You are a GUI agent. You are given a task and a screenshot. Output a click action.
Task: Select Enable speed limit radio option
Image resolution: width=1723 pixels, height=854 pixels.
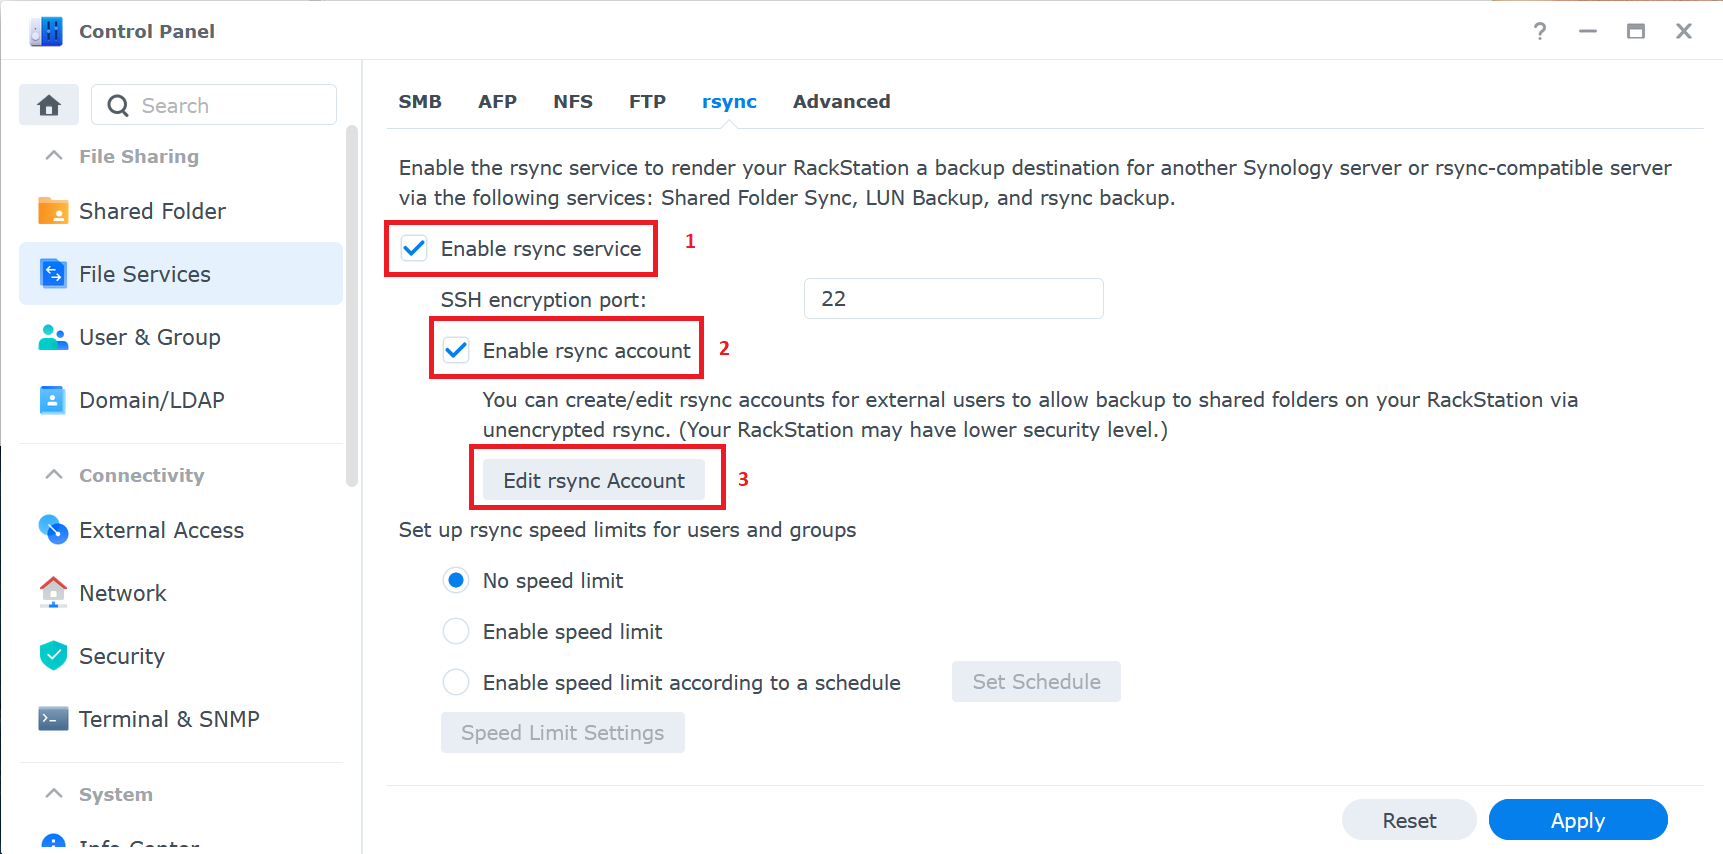click(456, 631)
